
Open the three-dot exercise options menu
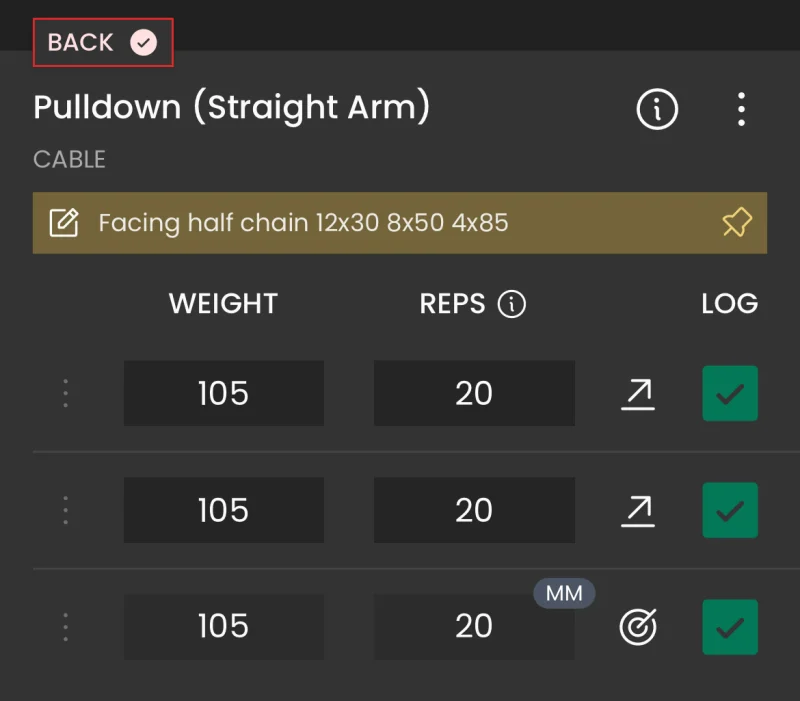coord(741,109)
